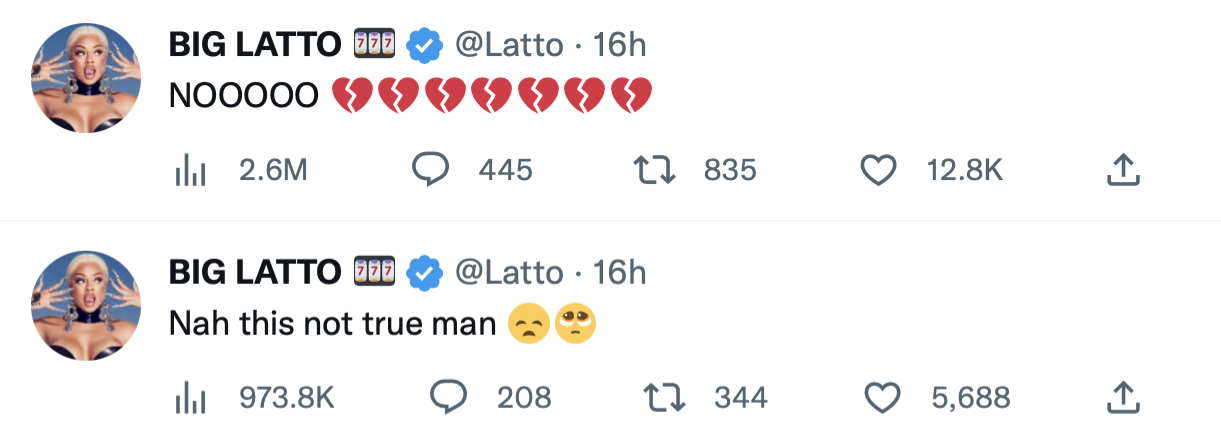Retweet the 'Nah this not true man' tweet

[666, 397]
